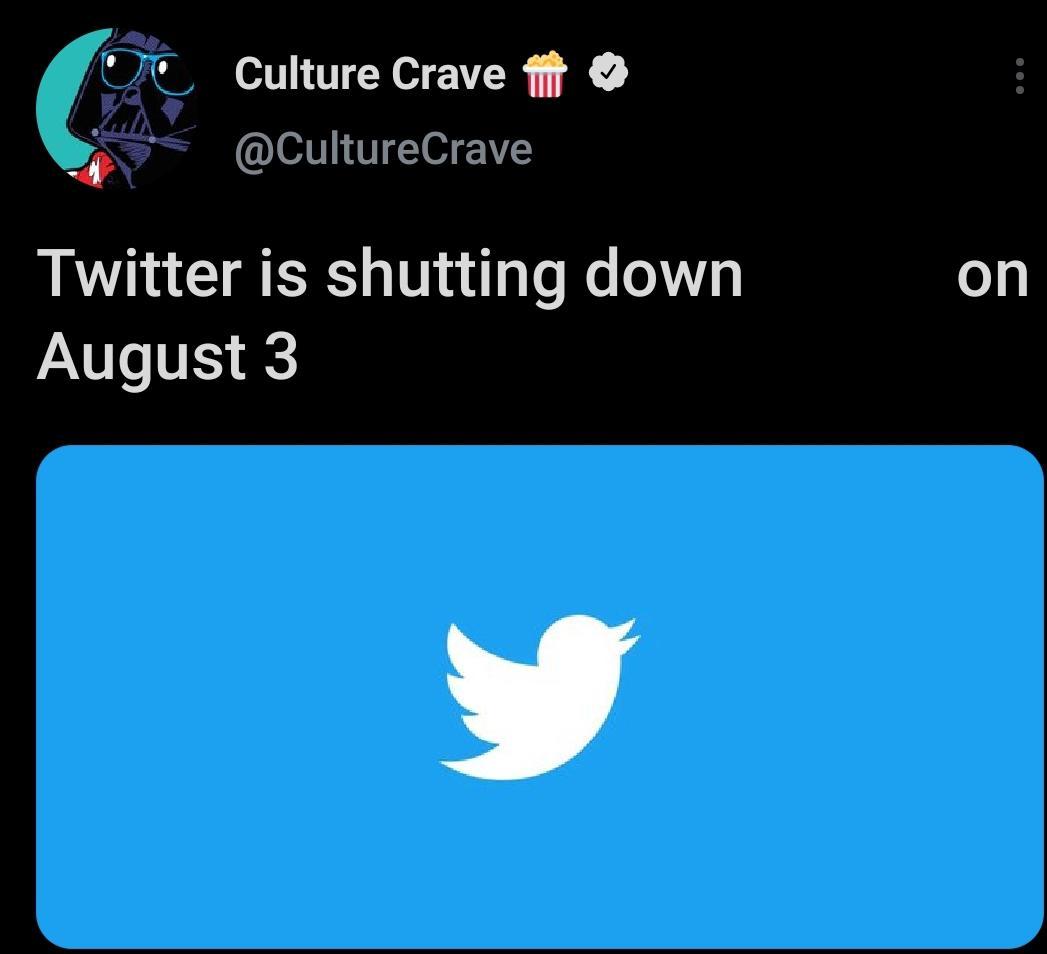Open the Culture Crave profile avatar
Viewport: 1047px width, 954px height.
(x=115, y=109)
